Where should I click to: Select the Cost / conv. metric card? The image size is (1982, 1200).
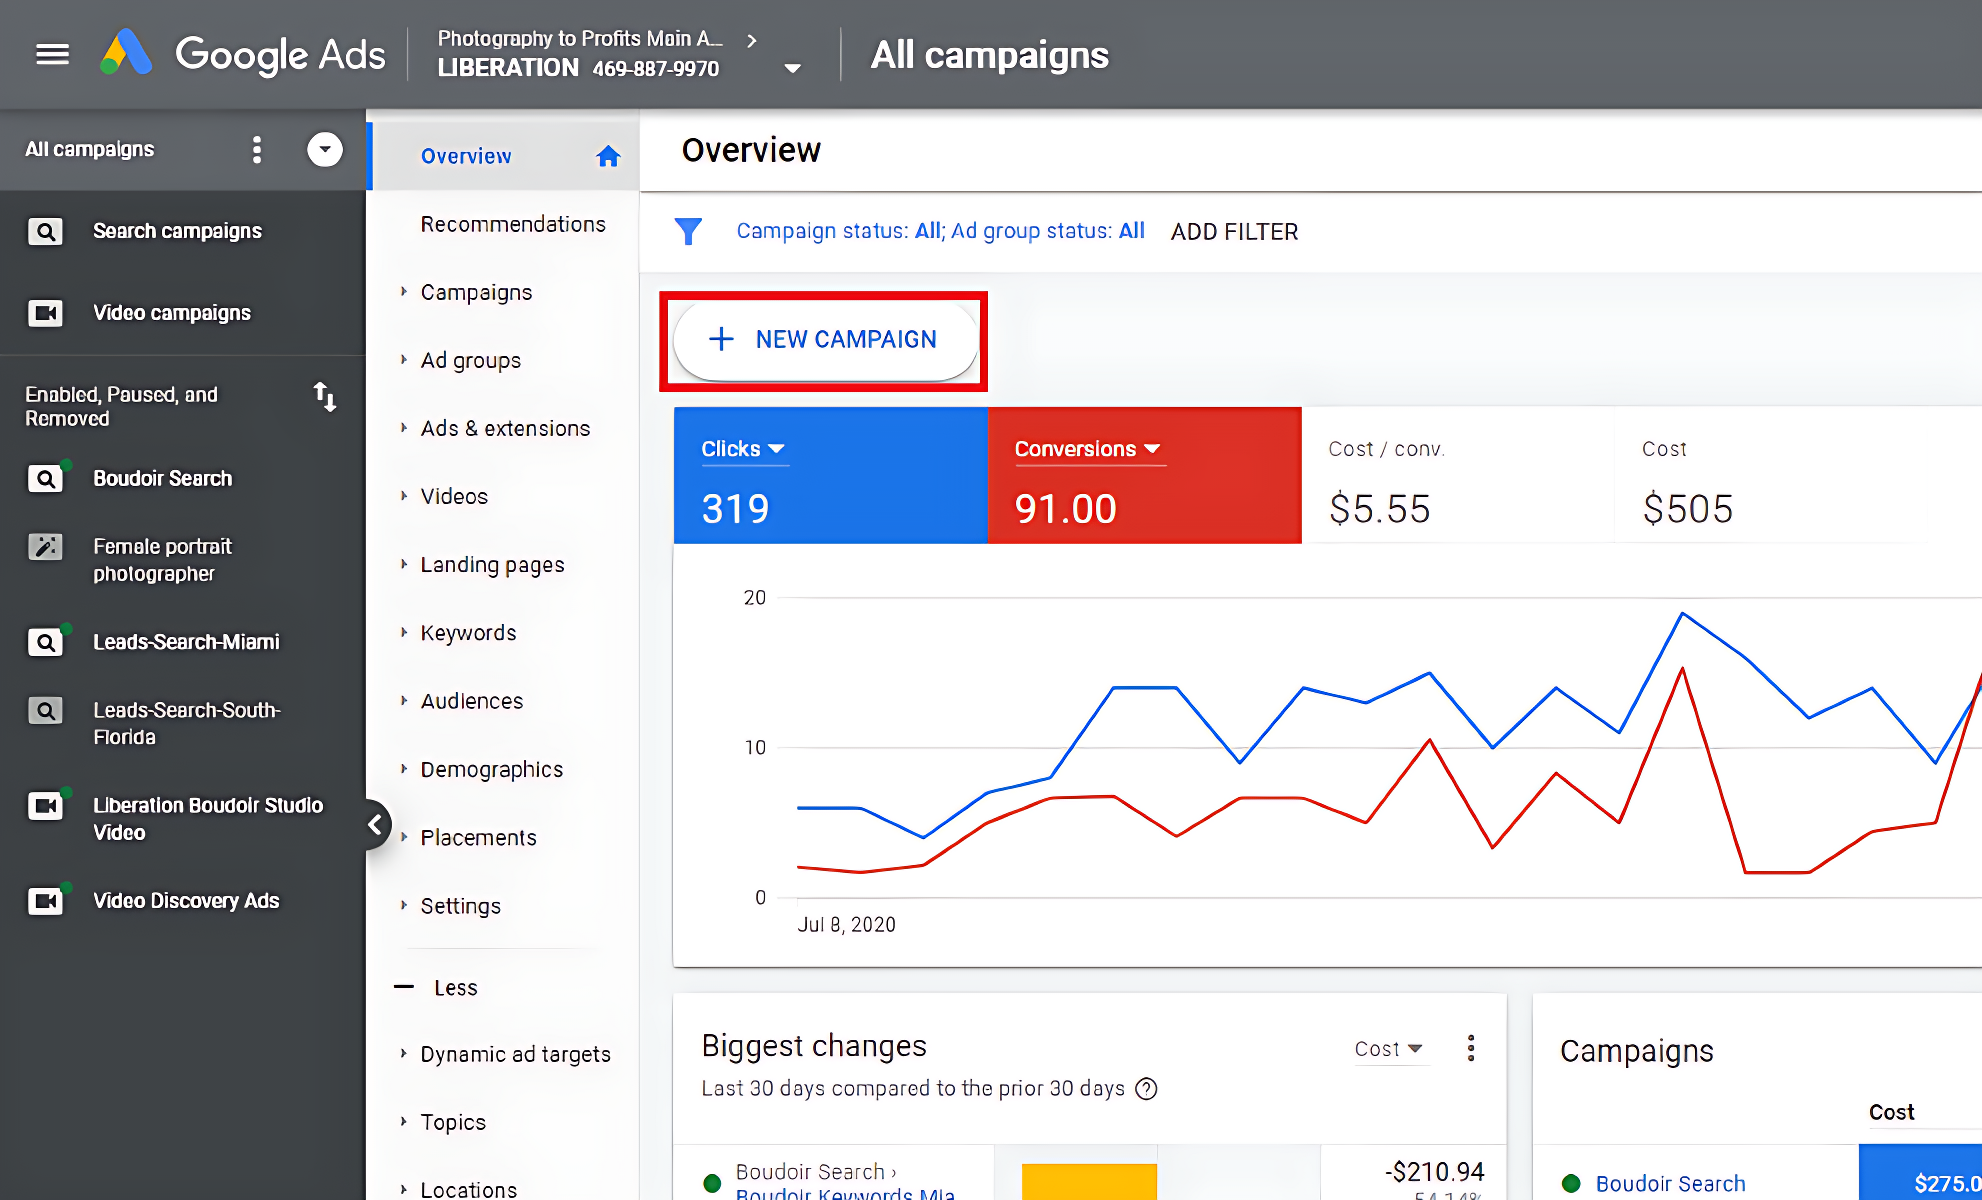tap(1457, 476)
